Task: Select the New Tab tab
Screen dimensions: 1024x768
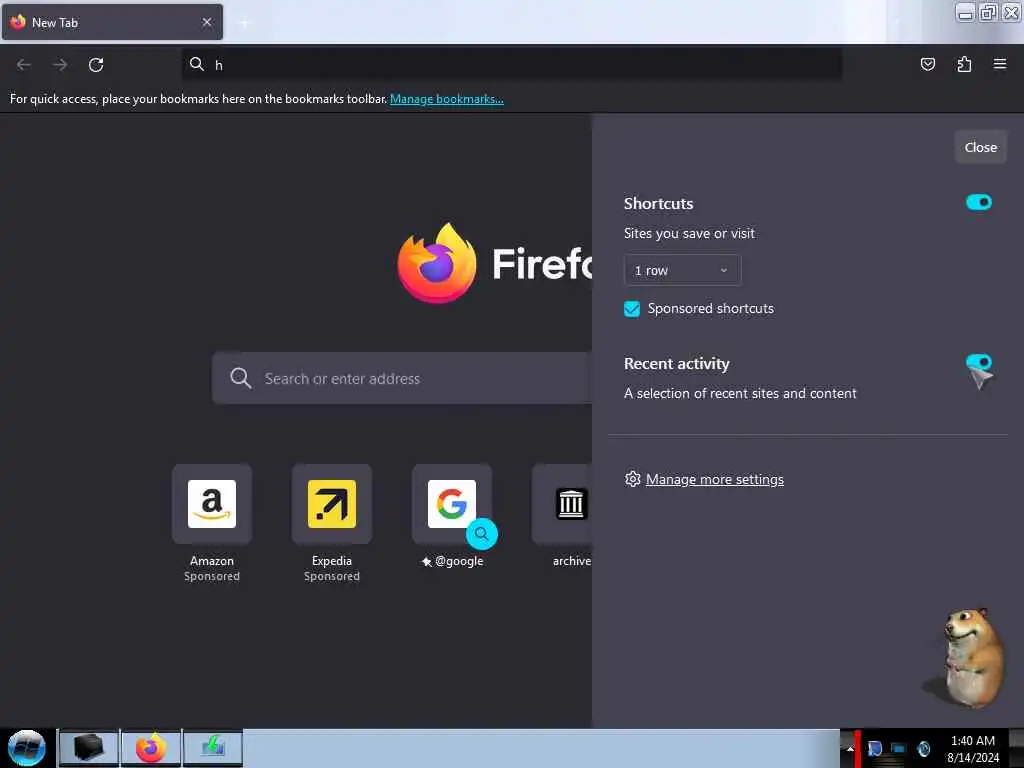Action: click(112, 22)
